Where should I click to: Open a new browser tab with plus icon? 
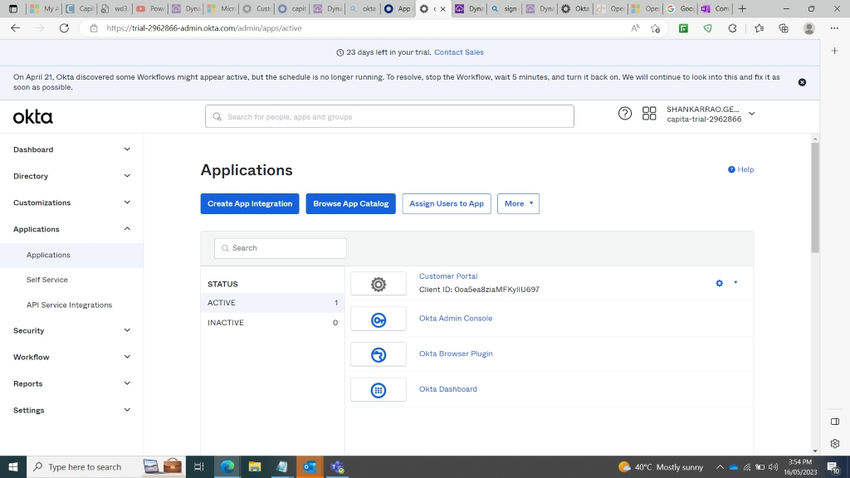click(x=742, y=9)
